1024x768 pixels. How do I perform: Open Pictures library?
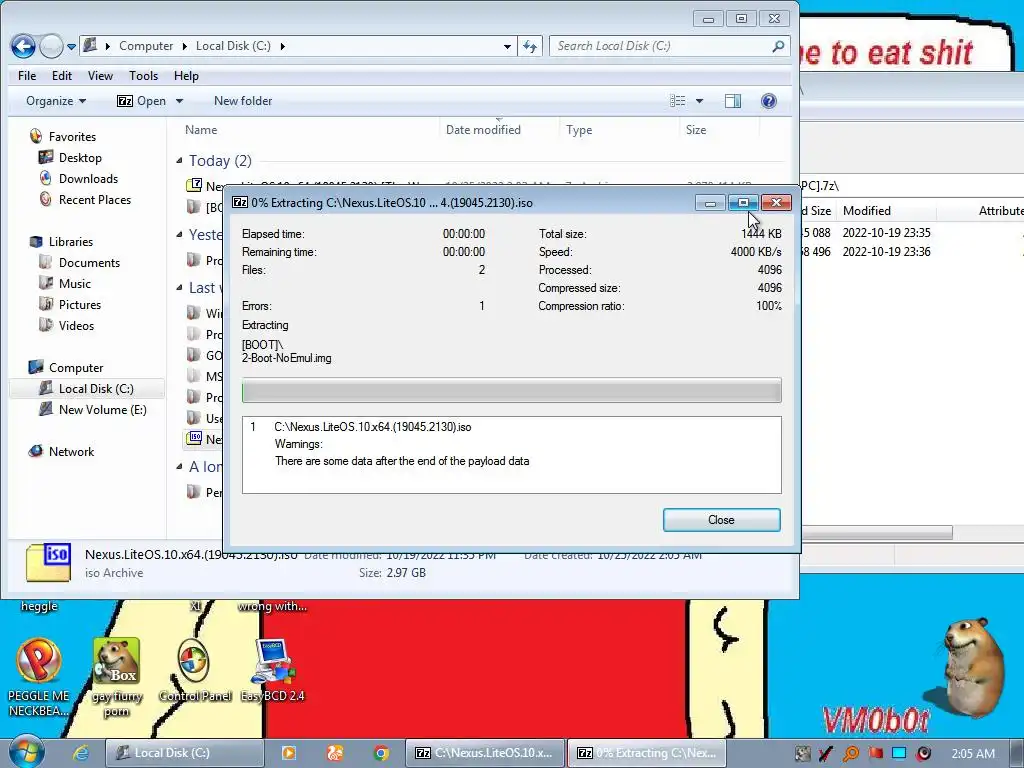[x=80, y=304]
